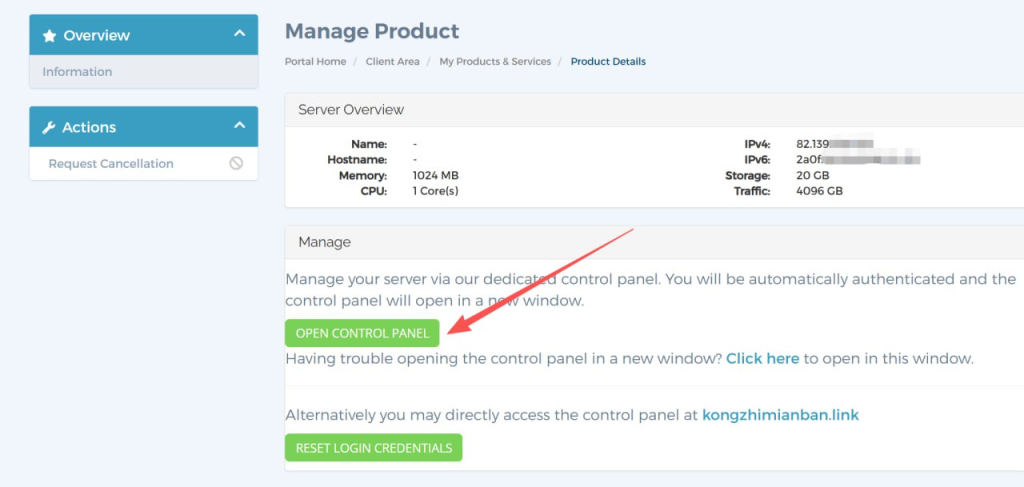Choose Request Cancellation in the Actions panel

click(x=111, y=163)
